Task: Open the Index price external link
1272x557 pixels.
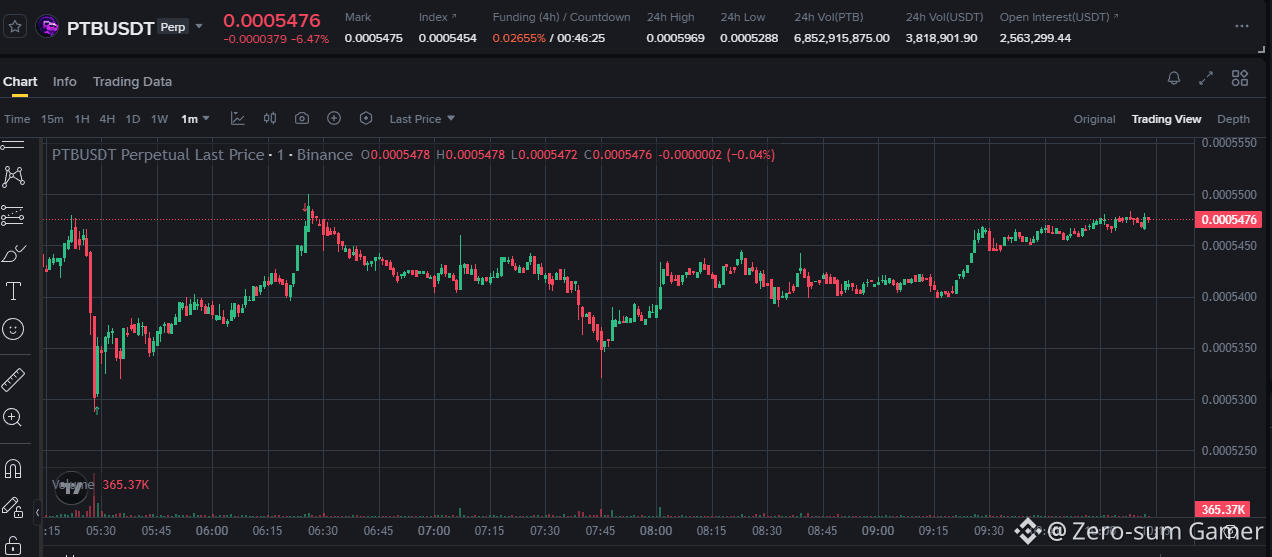Action: click(x=454, y=17)
